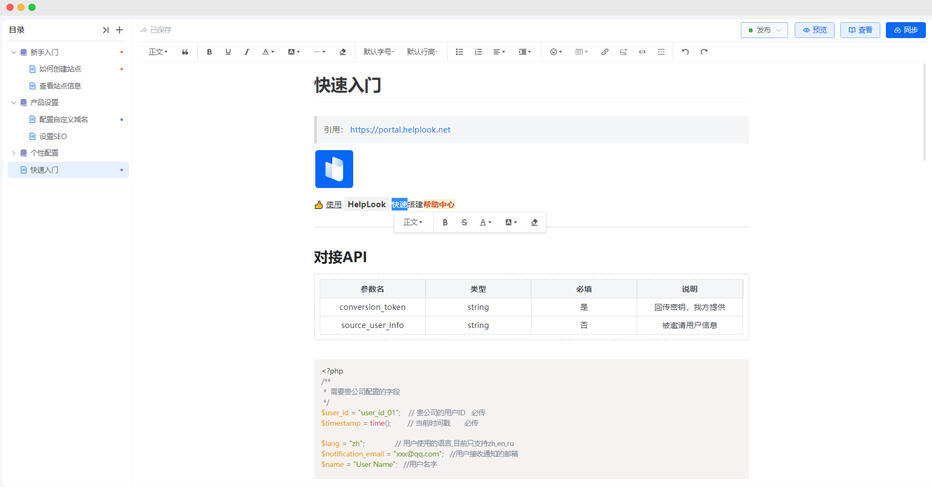Click the 快速入门 page title
The image size is (932, 487).
click(348, 85)
